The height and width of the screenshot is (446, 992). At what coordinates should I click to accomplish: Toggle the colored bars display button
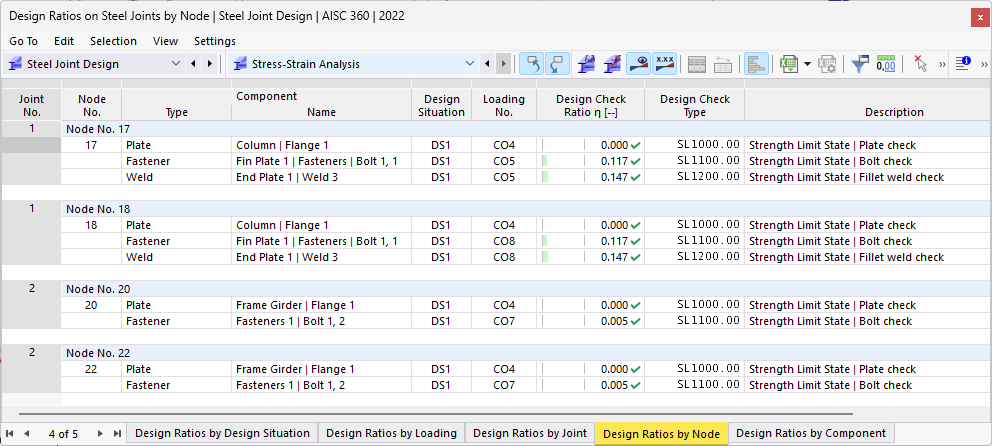(757, 64)
